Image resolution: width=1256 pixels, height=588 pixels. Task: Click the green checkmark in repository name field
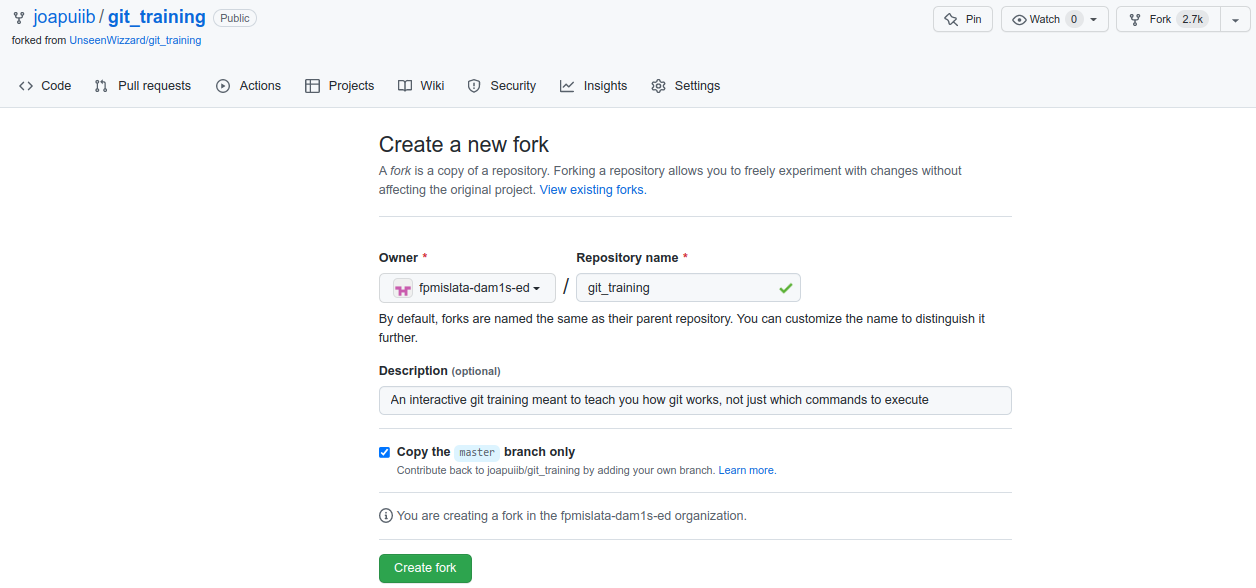pyautogui.click(x=786, y=288)
